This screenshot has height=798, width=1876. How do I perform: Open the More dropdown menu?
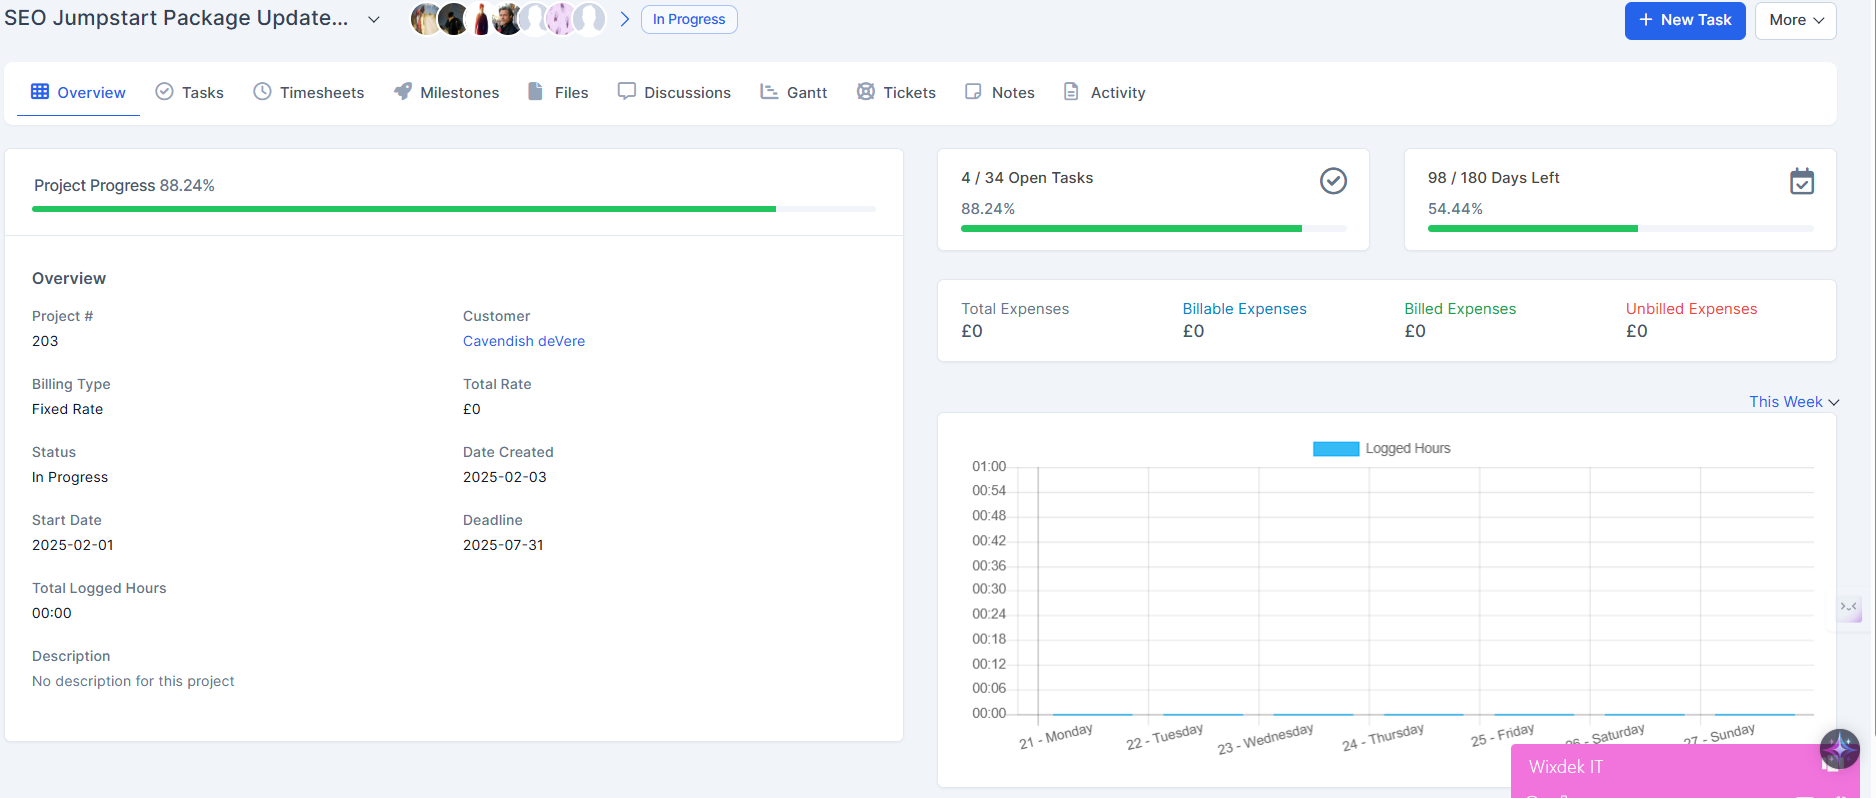pos(1796,20)
